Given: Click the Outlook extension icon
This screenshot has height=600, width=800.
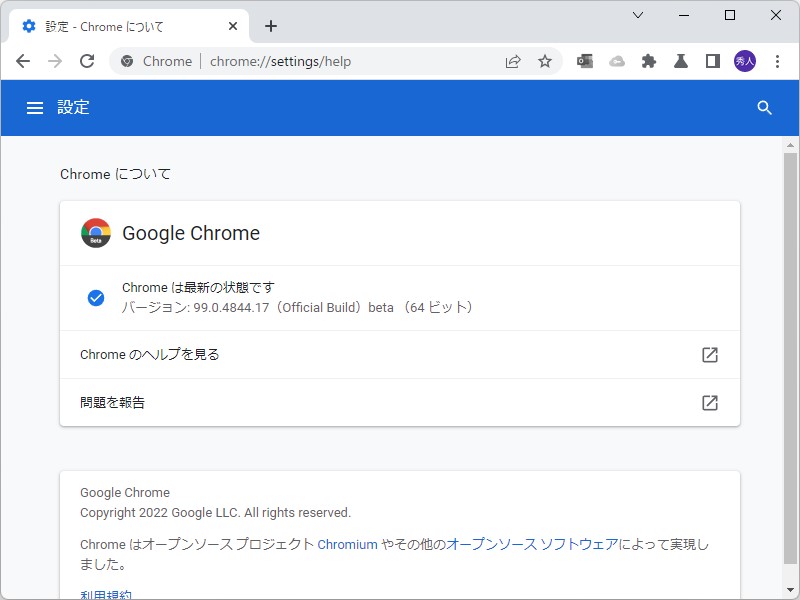Looking at the screenshot, I should 585,61.
